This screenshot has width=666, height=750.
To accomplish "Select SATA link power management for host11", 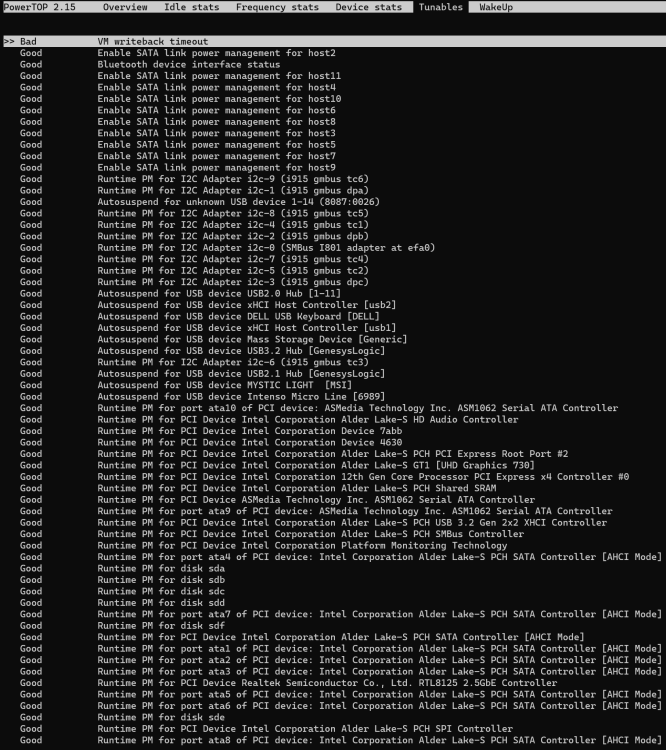I will click(180, 76).
